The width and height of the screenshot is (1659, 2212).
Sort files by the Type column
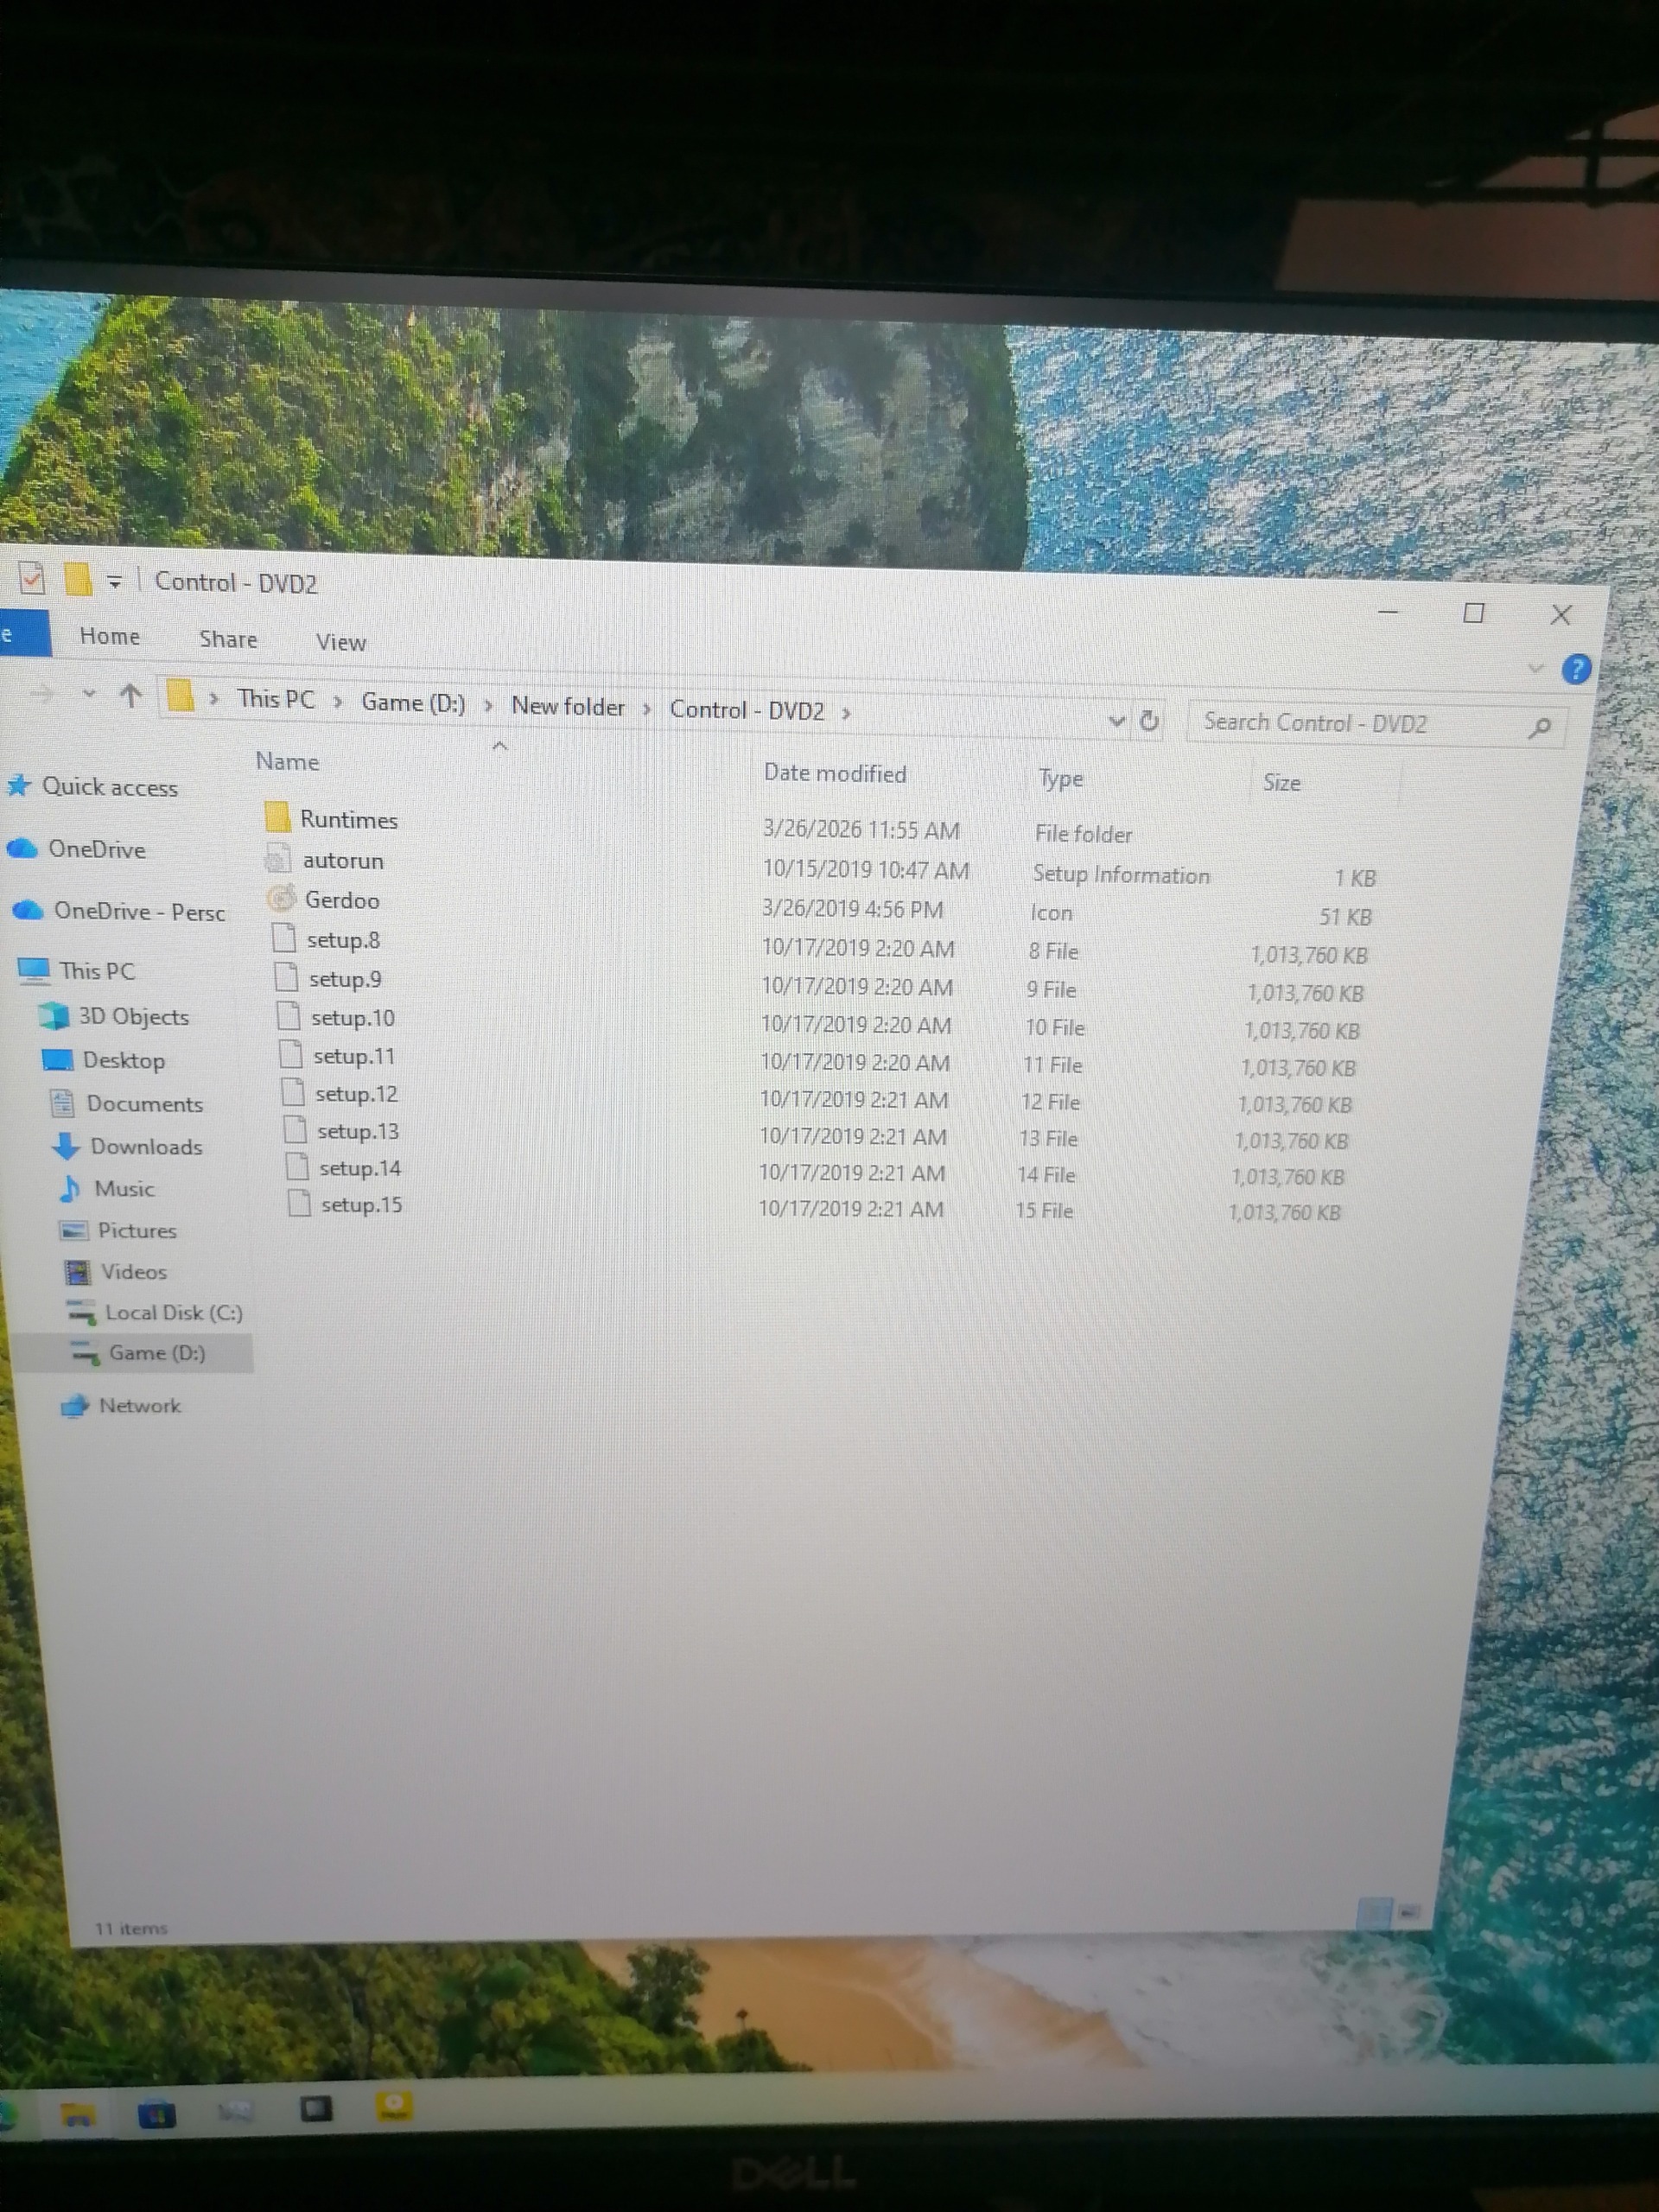tap(1061, 779)
